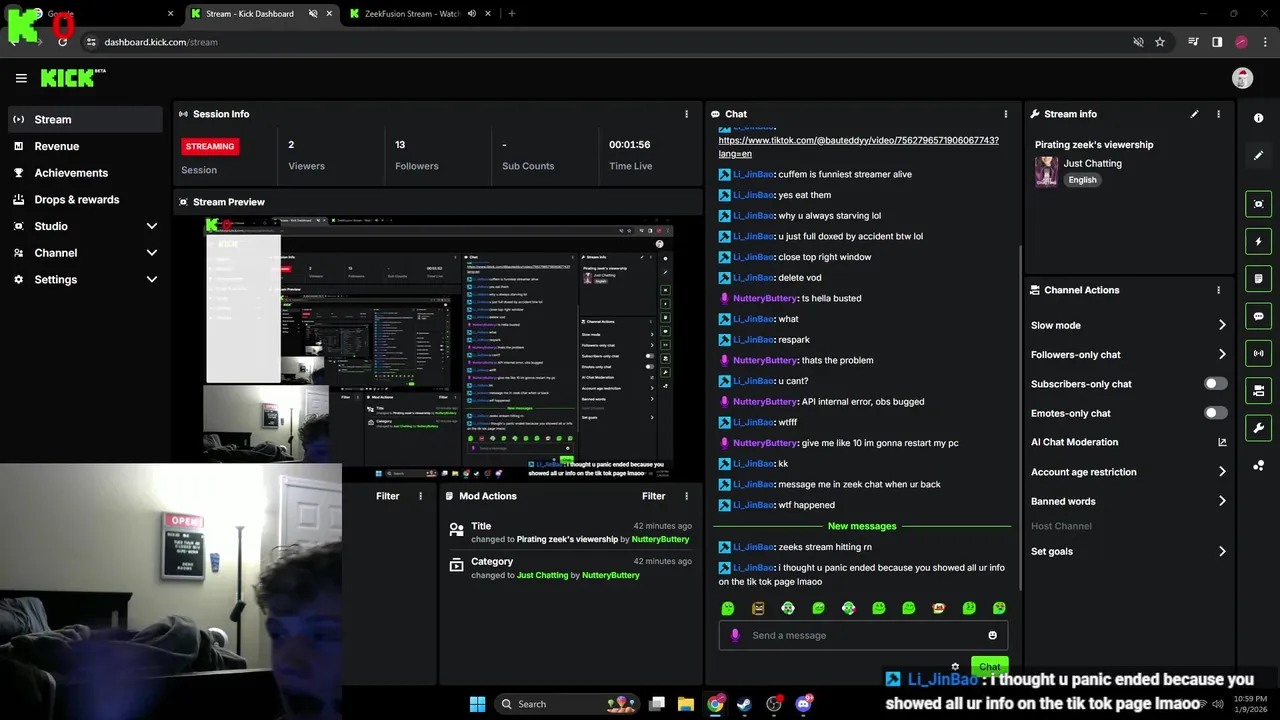
Task: Open the Windows Start menu
Action: tap(478, 704)
